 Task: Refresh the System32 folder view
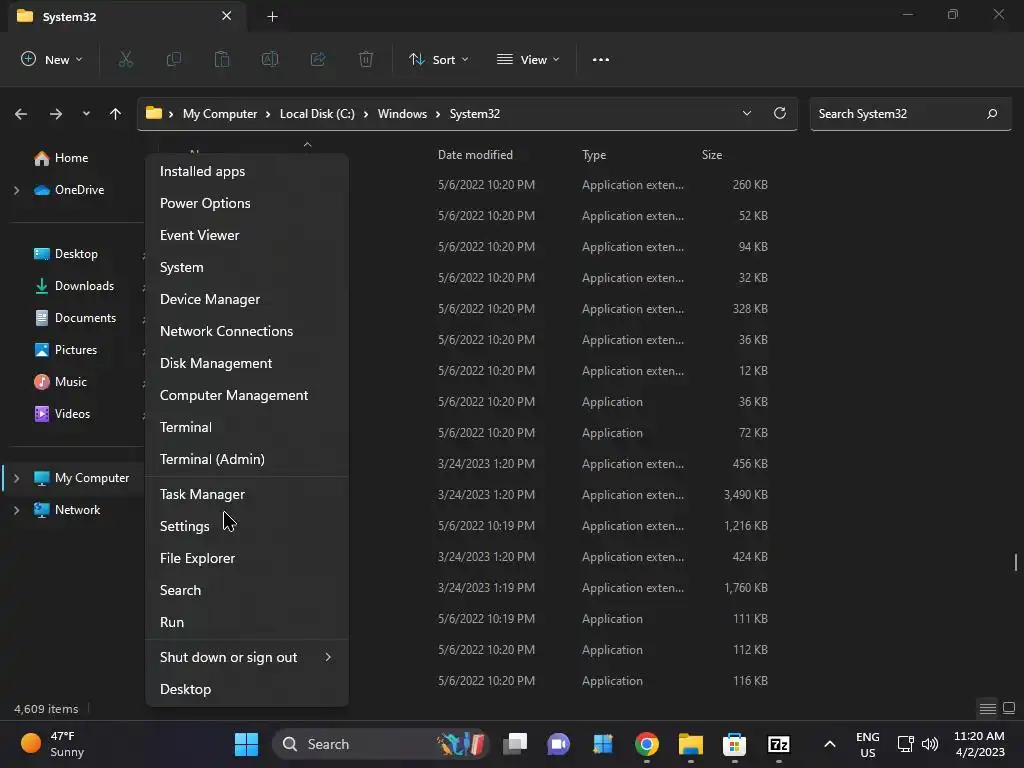click(780, 113)
